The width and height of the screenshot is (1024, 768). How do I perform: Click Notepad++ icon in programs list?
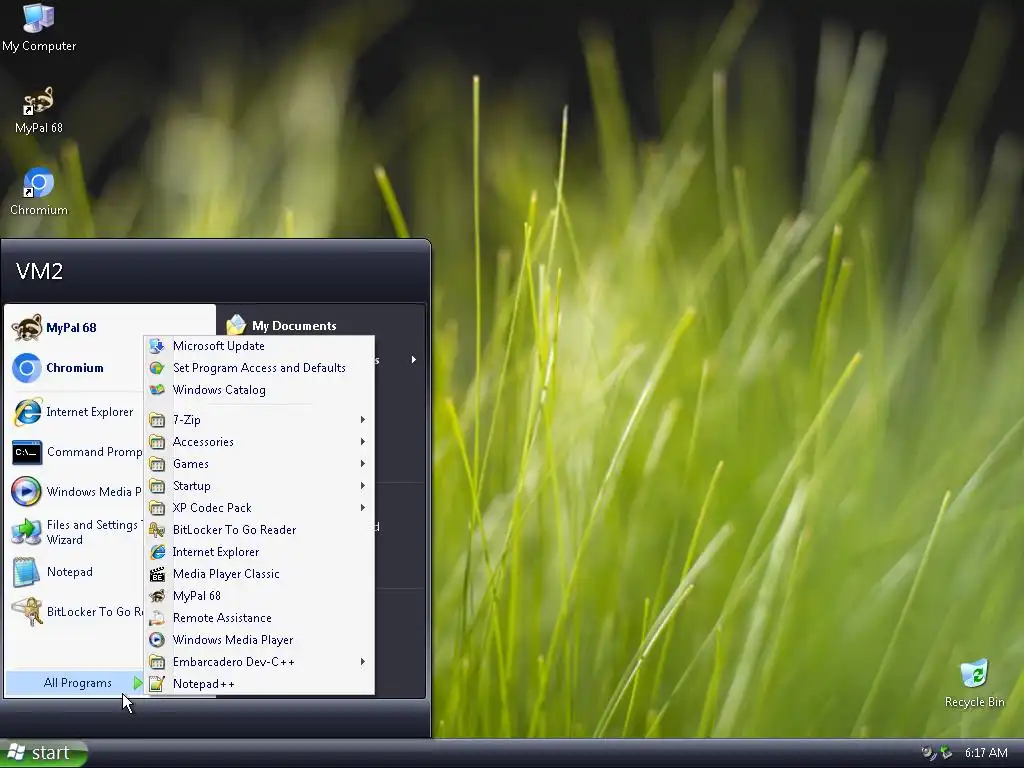[157, 684]
